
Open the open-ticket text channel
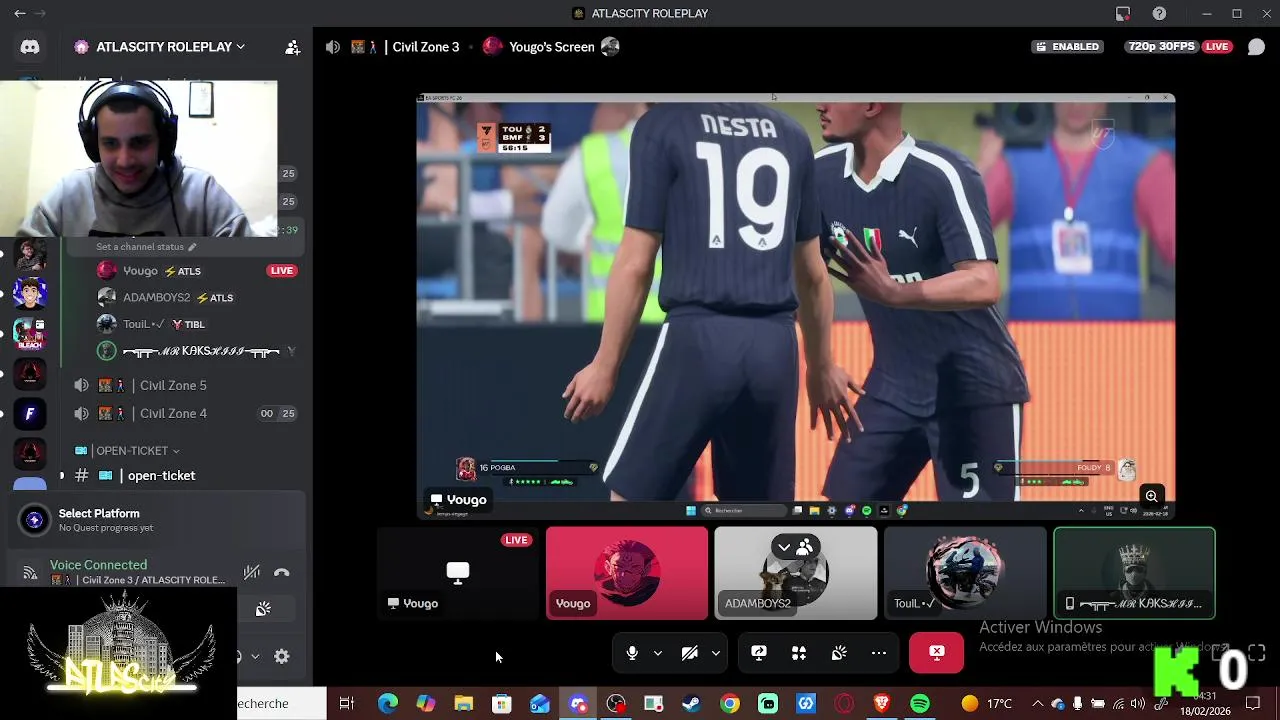[183, 476]
